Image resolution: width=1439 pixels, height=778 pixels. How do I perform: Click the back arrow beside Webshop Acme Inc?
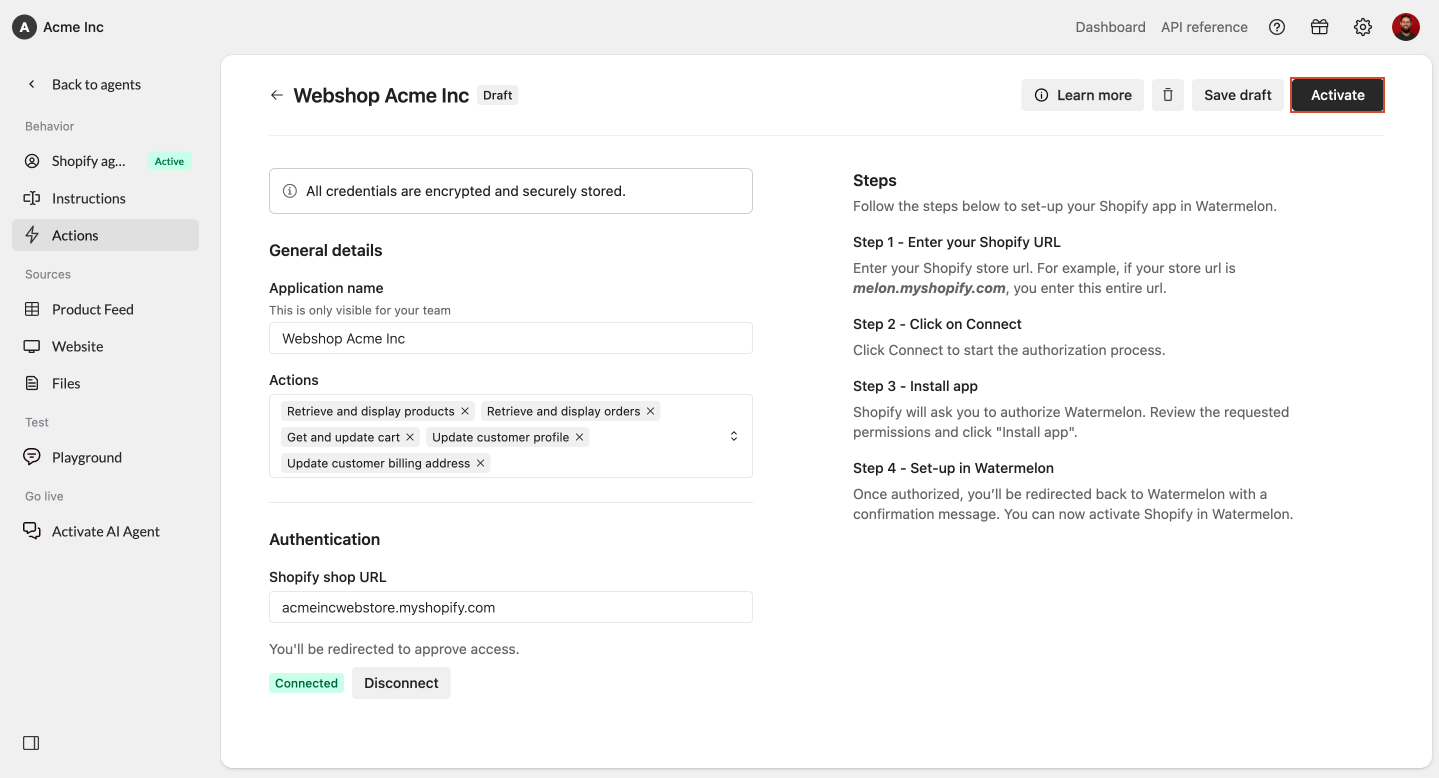[x=277, y=95]
